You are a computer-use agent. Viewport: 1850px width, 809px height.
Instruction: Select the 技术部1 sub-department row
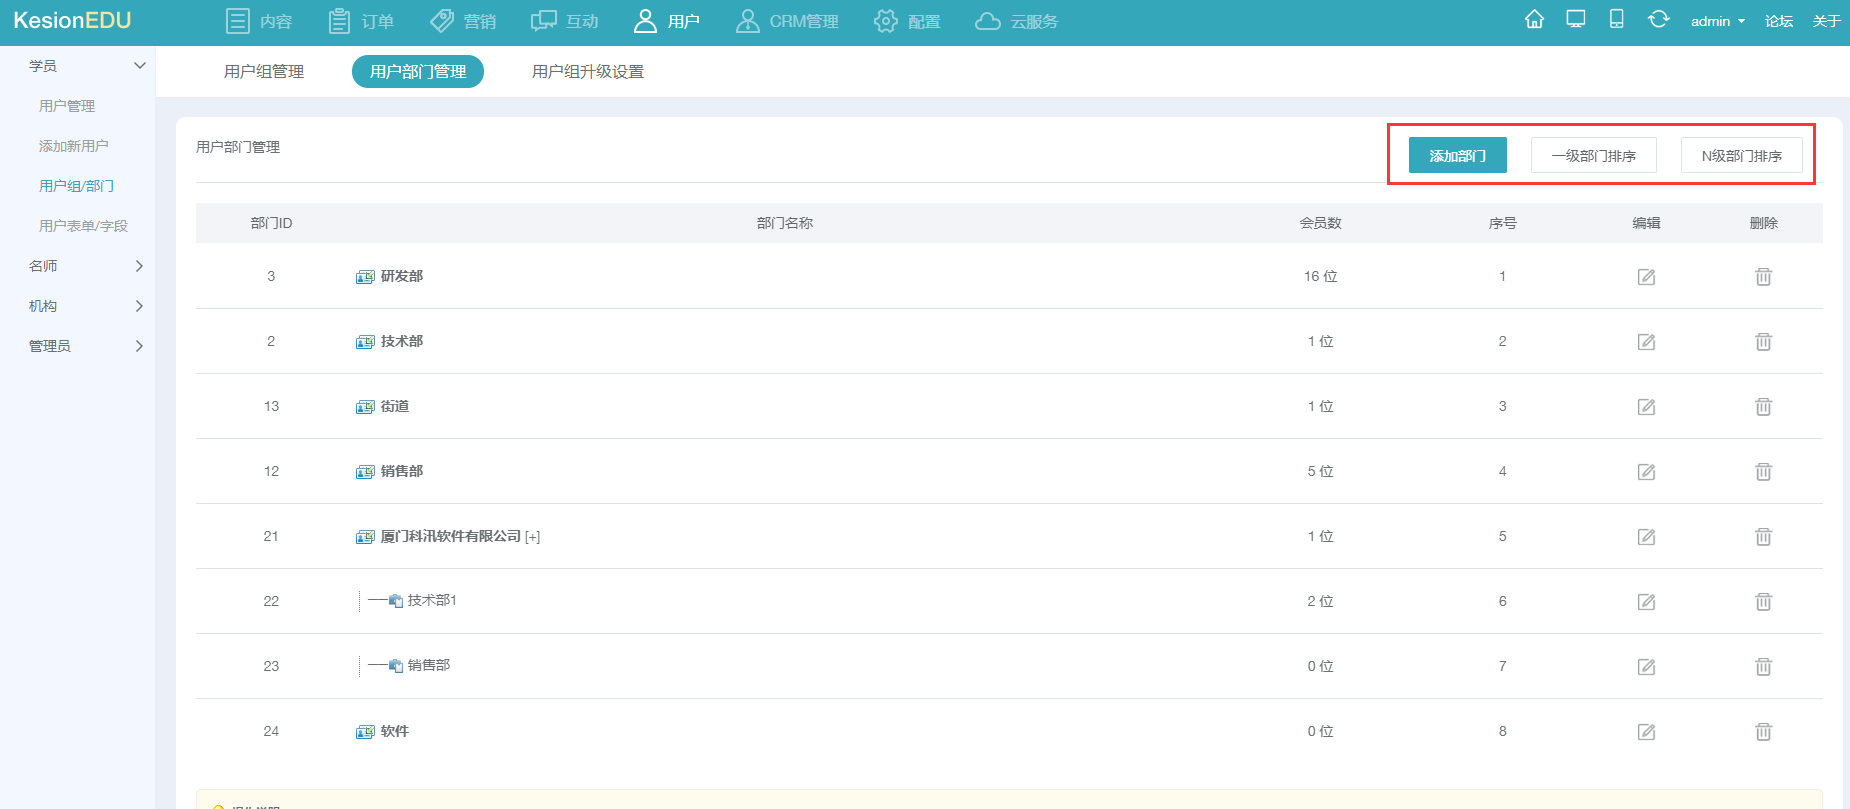tap(432, 600)
